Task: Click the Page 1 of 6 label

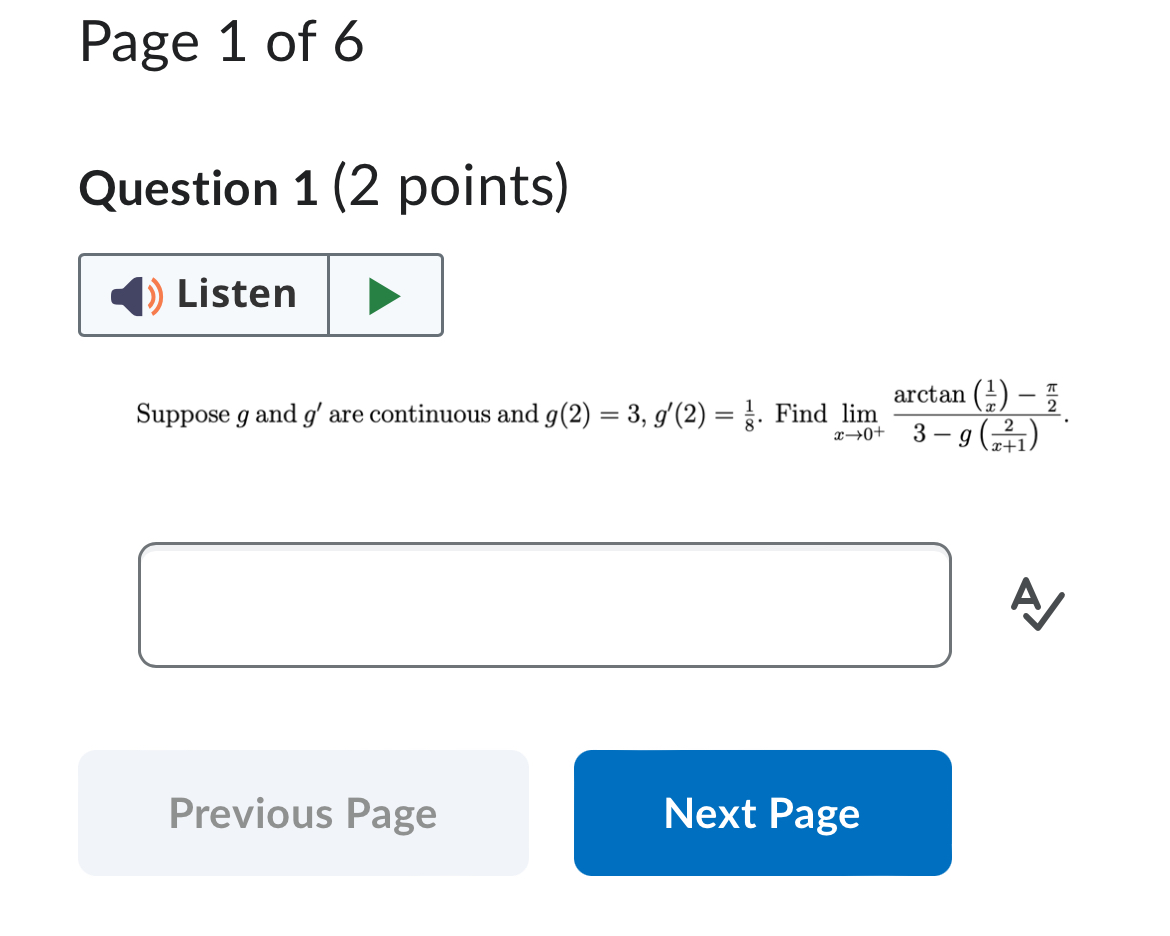Action: click(222, 42)
